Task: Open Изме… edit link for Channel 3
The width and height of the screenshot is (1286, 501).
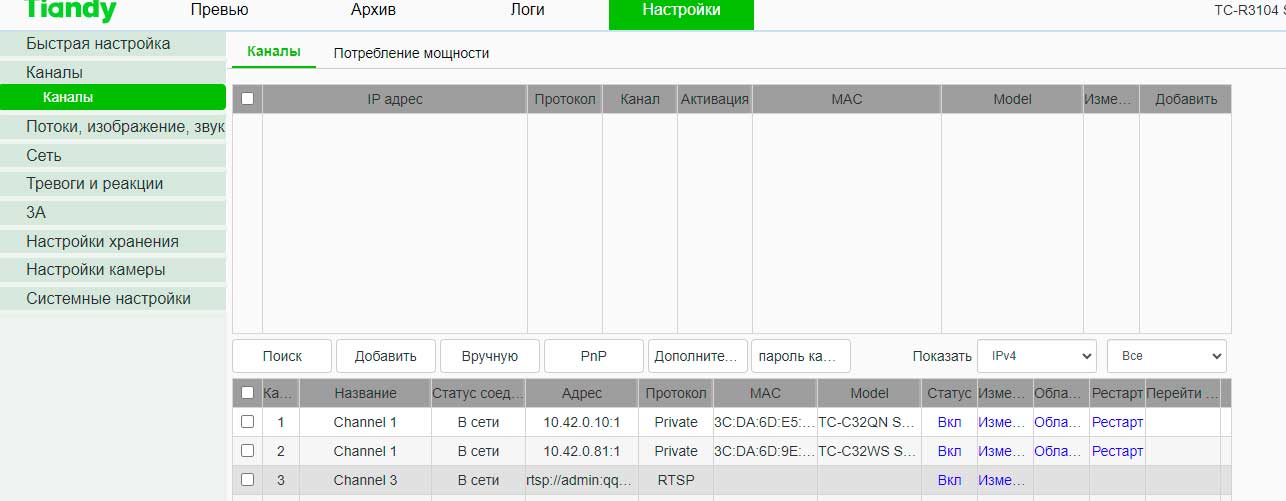Action: tap(1002, 480)
